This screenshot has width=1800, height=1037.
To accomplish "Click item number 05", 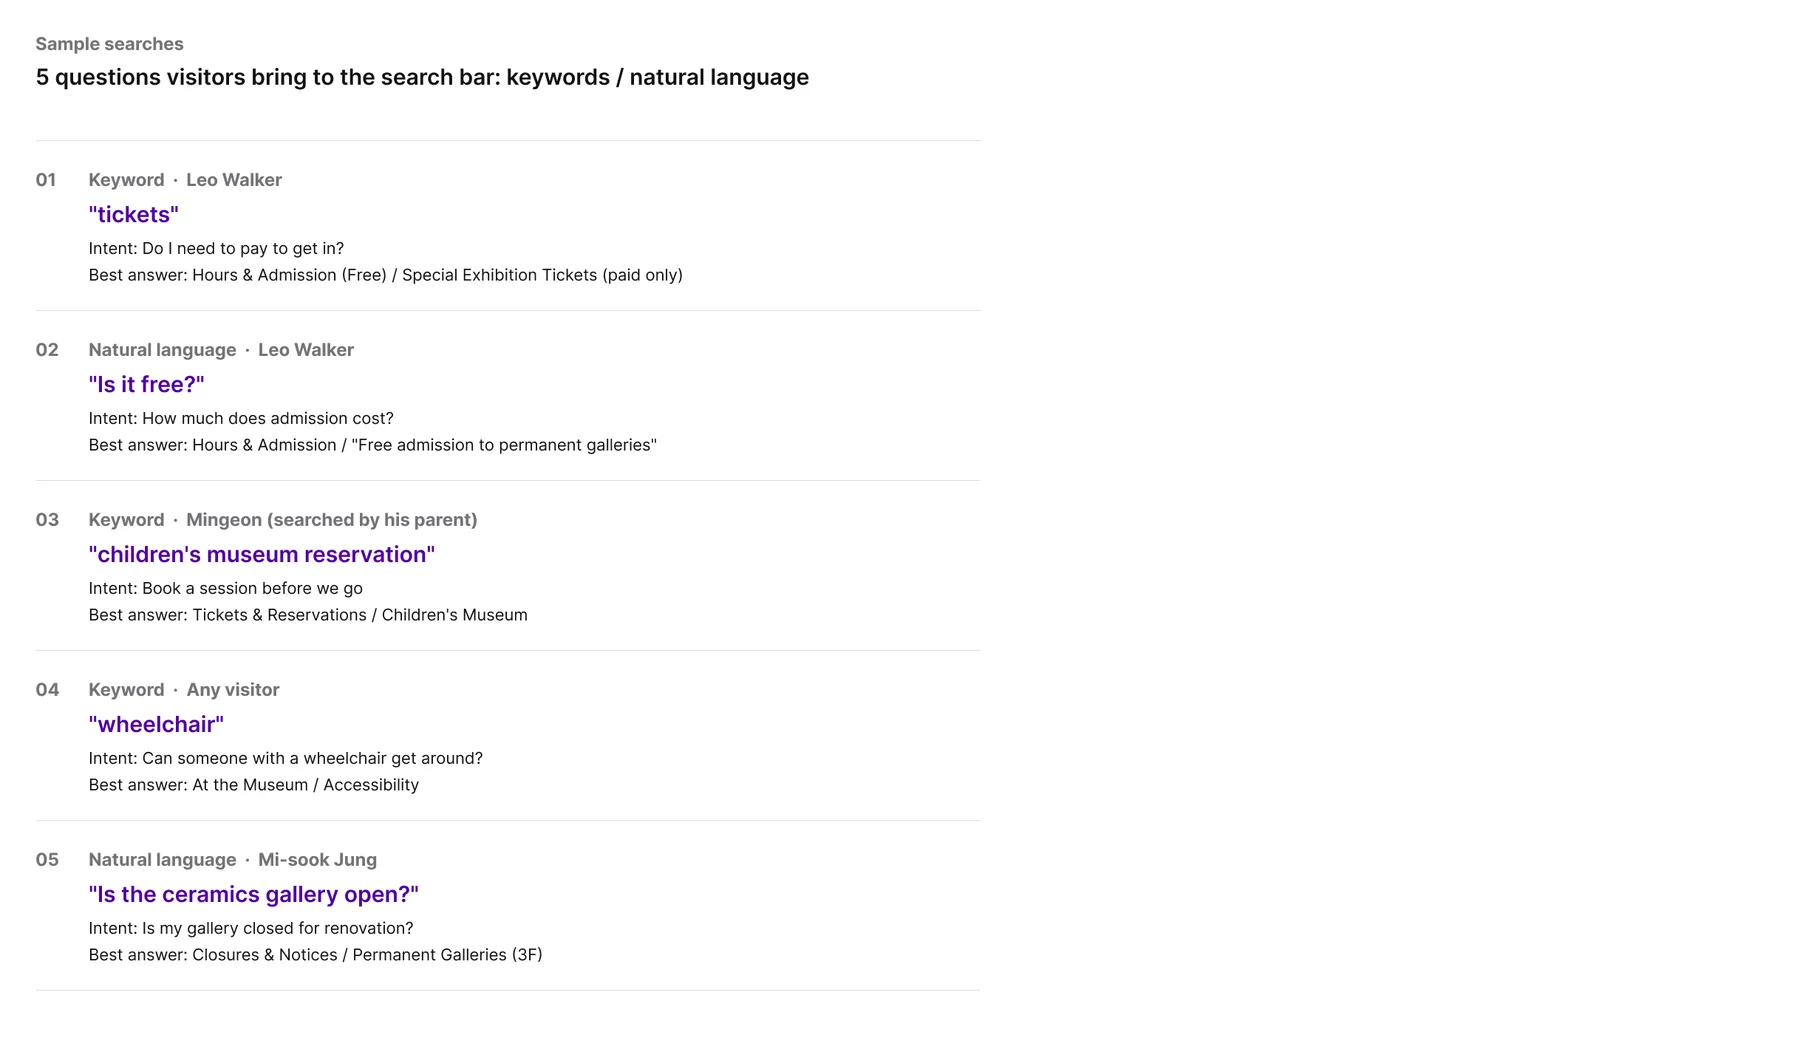I will click(x=47, y=860).
